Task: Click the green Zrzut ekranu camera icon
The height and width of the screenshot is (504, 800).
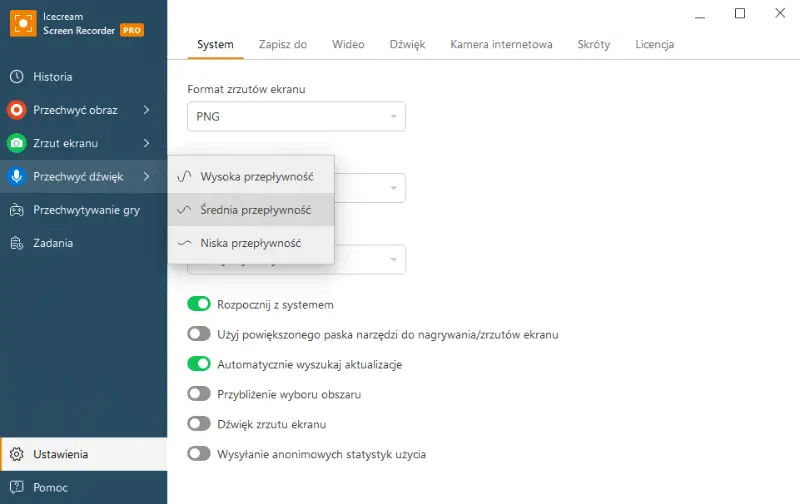Action: pos(17,143)
